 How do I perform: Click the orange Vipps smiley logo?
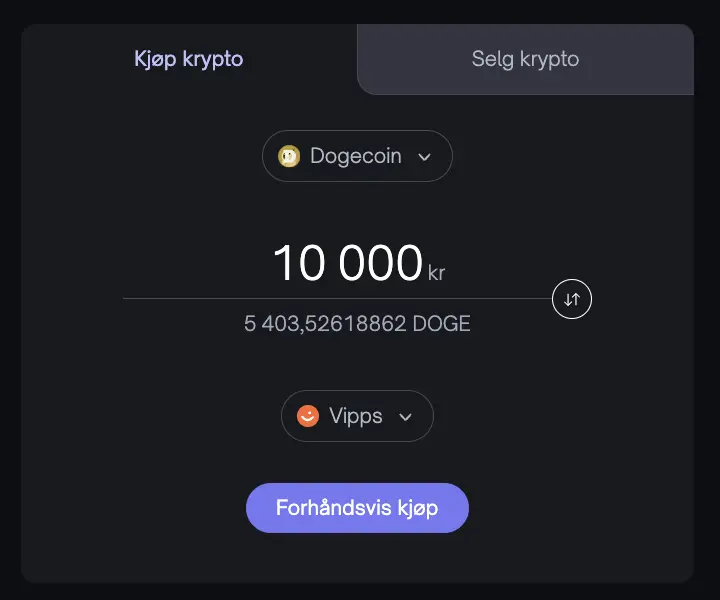[x=308, y=416]
